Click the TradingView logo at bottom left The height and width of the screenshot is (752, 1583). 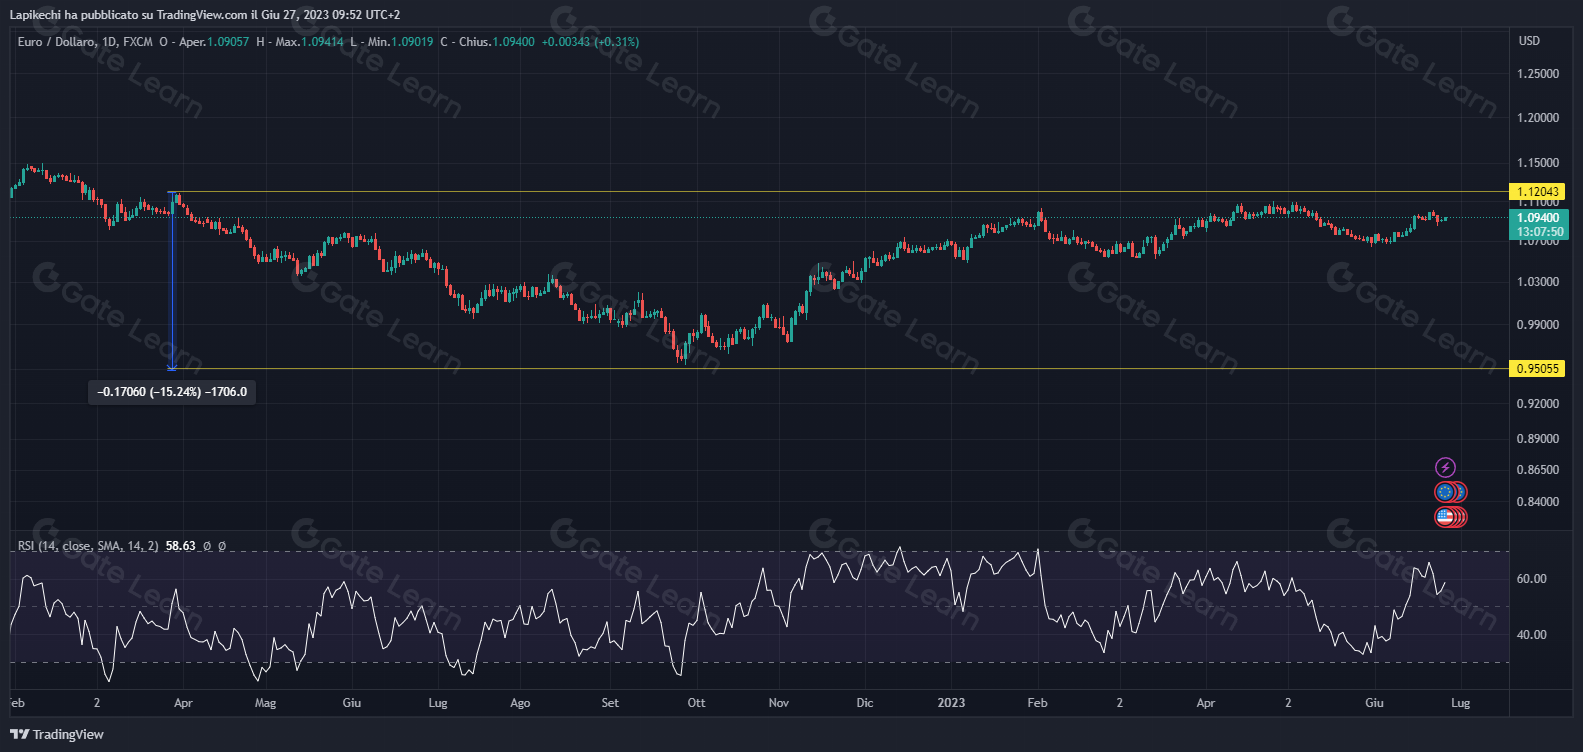57,734
